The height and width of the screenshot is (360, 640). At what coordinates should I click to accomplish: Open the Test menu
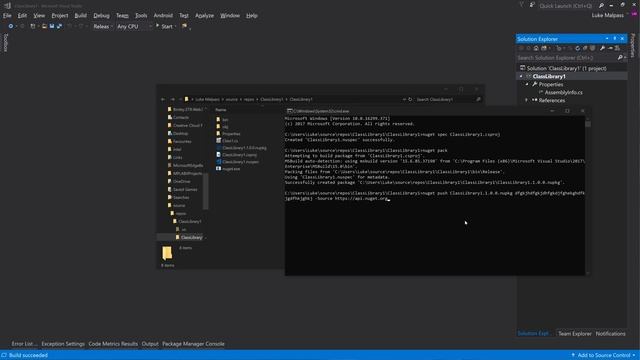pos(184,16)
